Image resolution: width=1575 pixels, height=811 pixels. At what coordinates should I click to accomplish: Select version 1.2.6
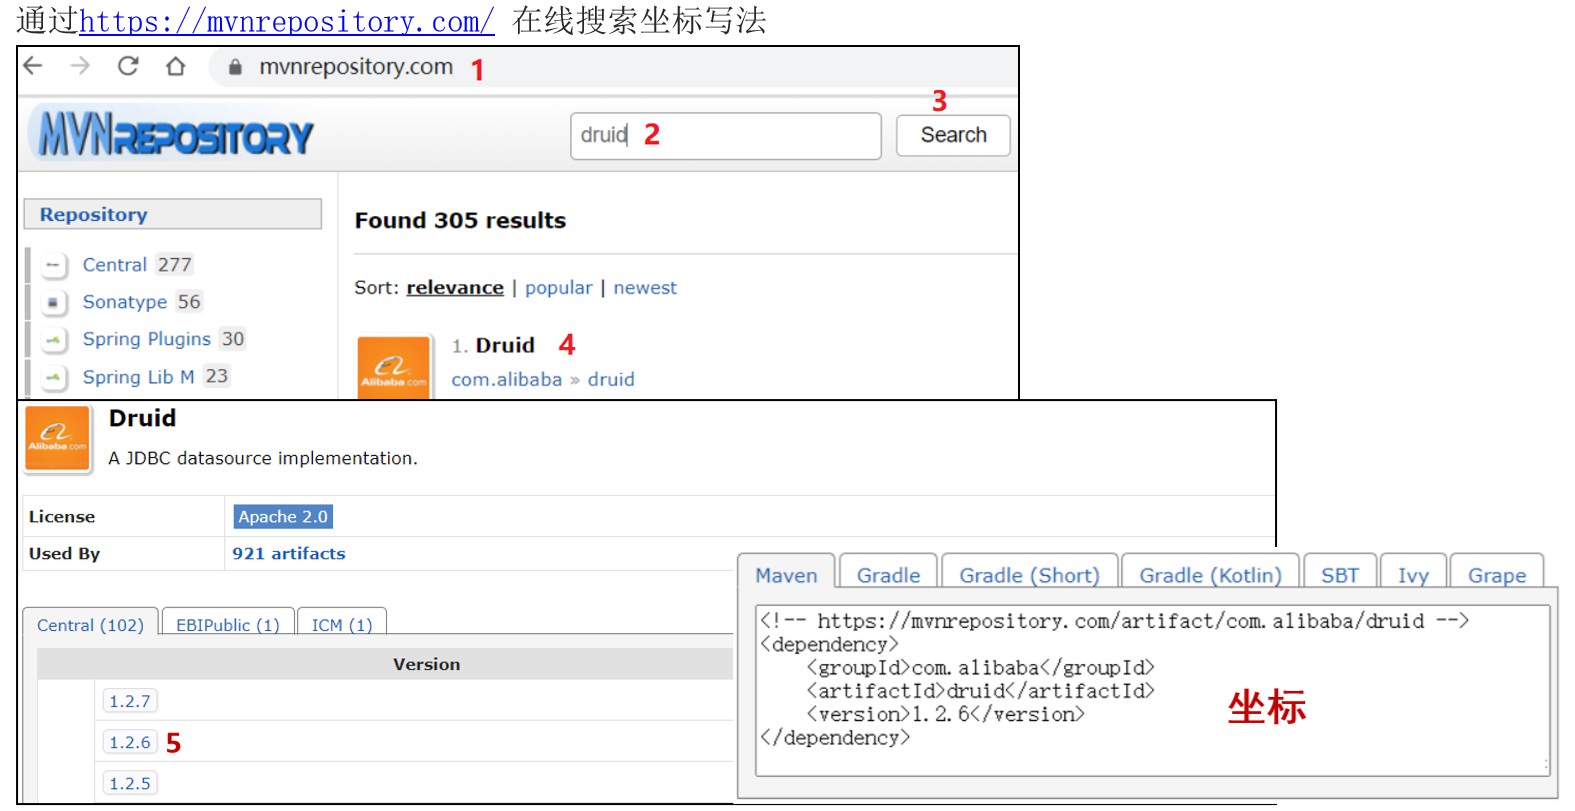(130, 743)
